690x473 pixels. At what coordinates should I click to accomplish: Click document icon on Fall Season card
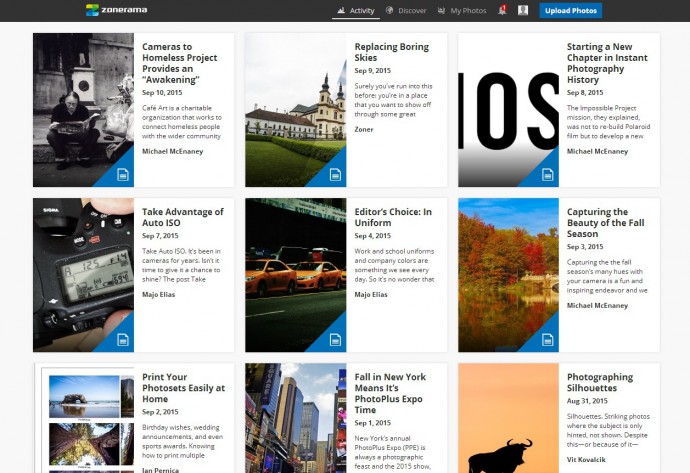[547, 340]
